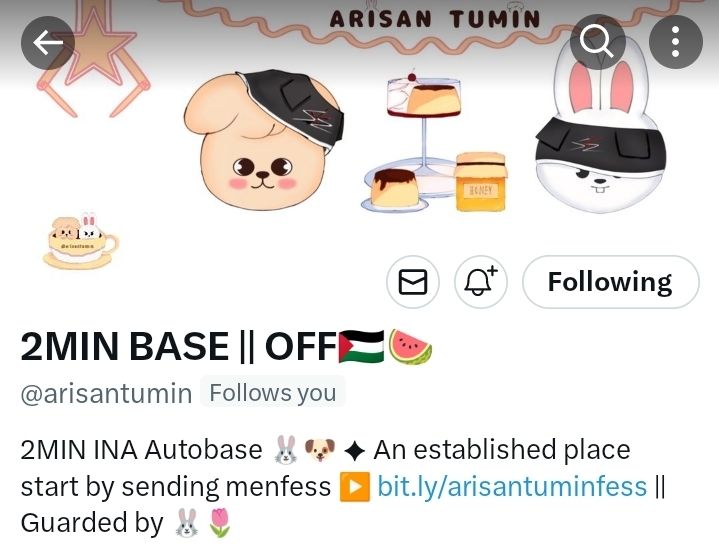The height and width of the screenshot is (553, 719).
Task: Send a message via envelope icon
Action: pos(413,282)
